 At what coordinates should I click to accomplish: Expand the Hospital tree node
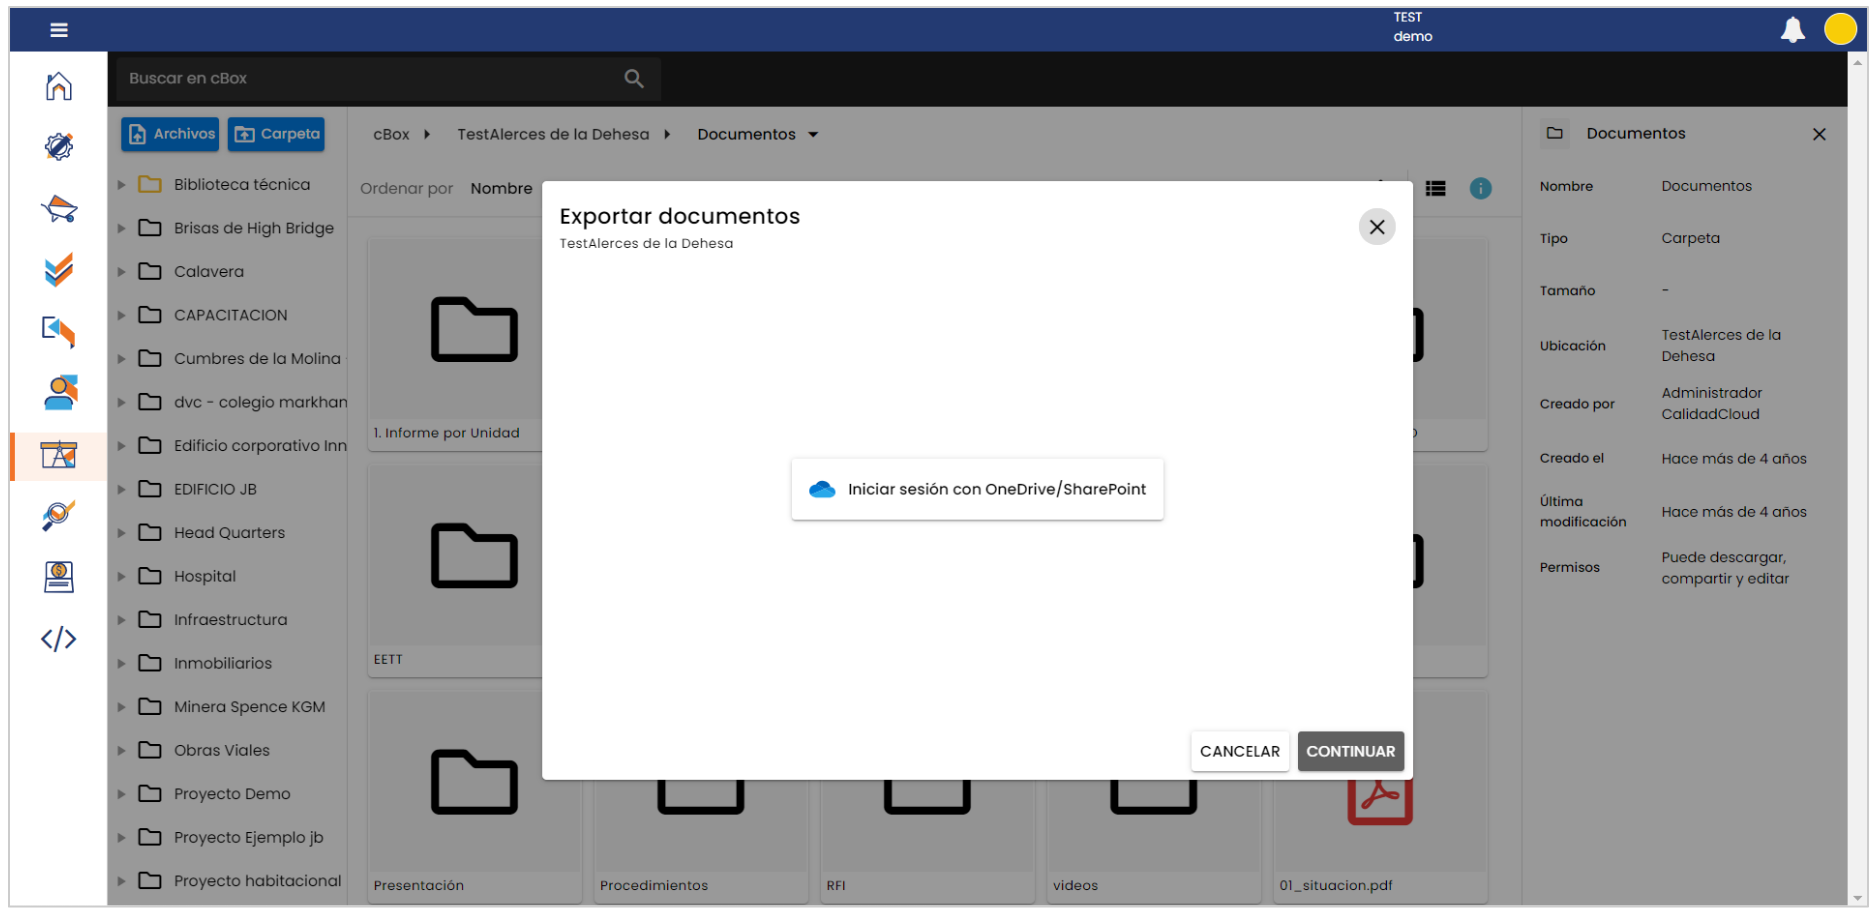[x=121, y=576]
